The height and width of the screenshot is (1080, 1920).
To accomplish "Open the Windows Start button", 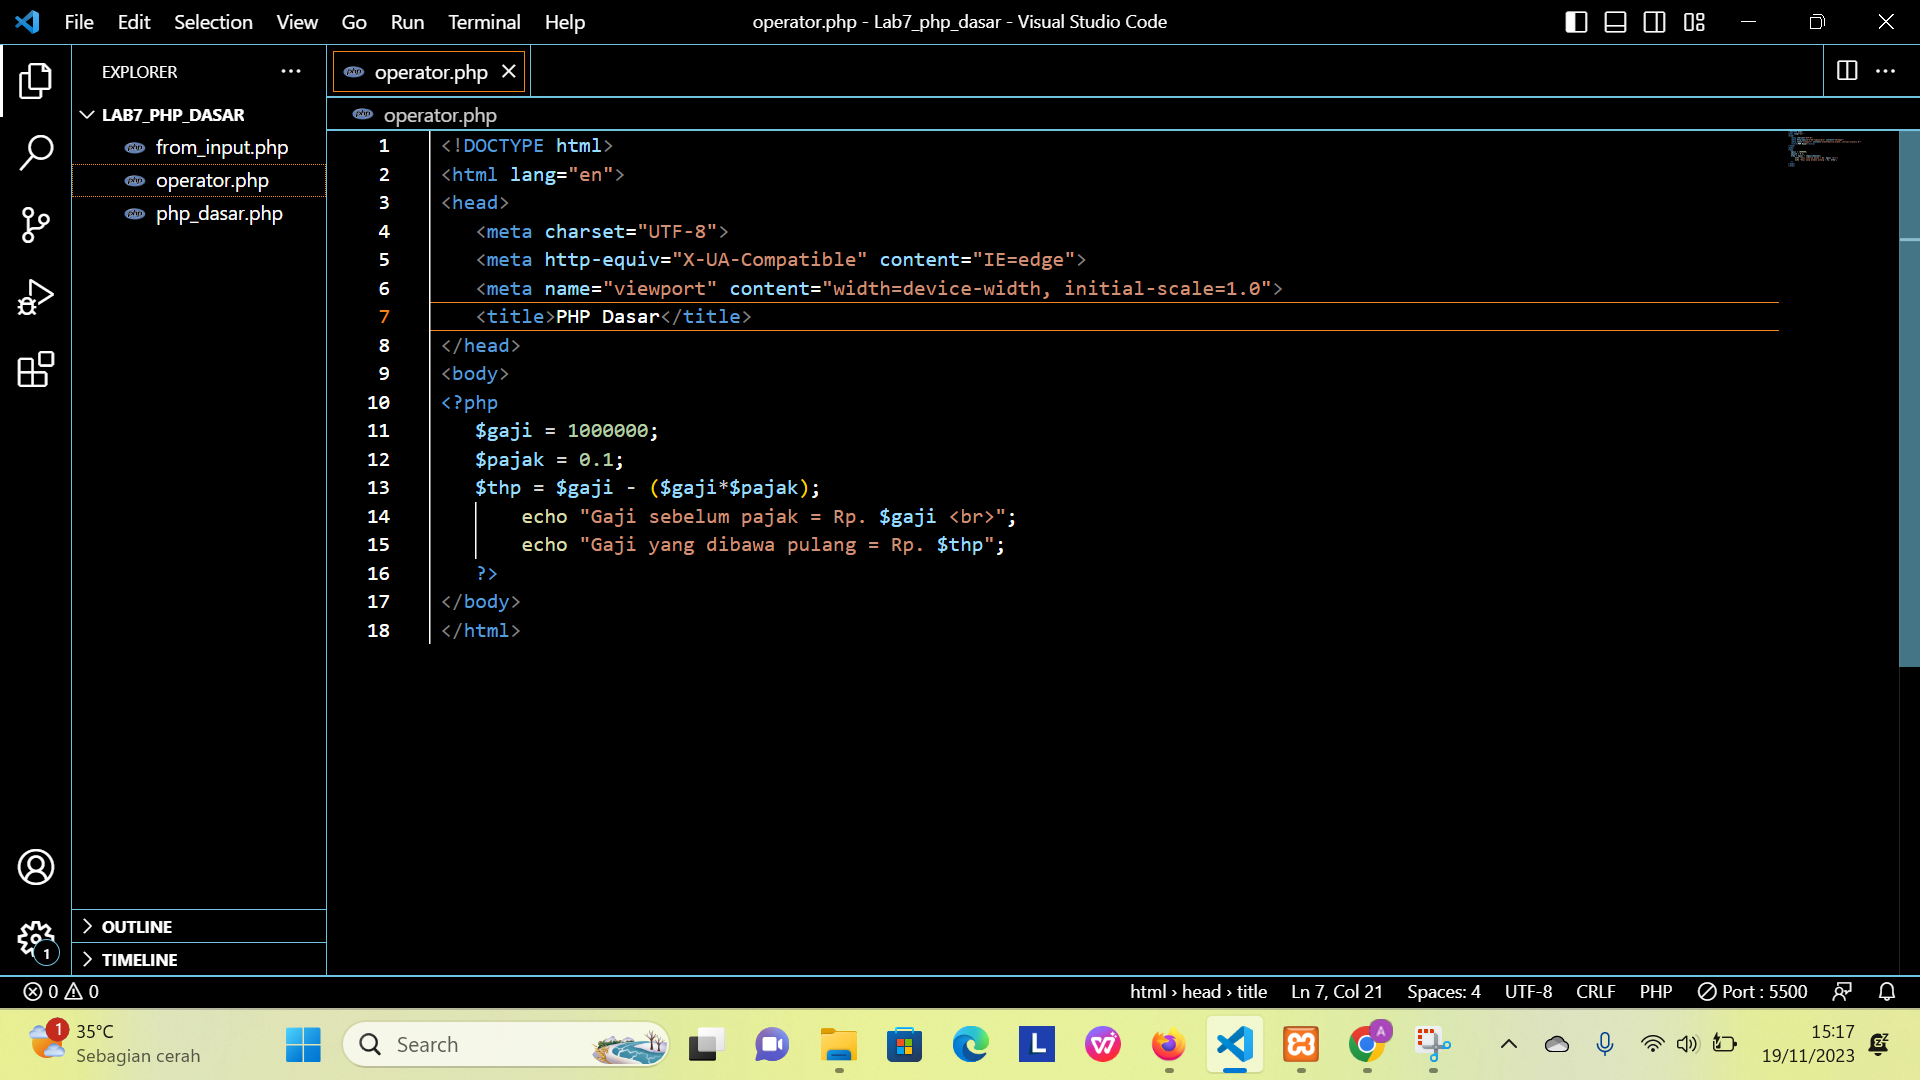I will point(303,1045).
